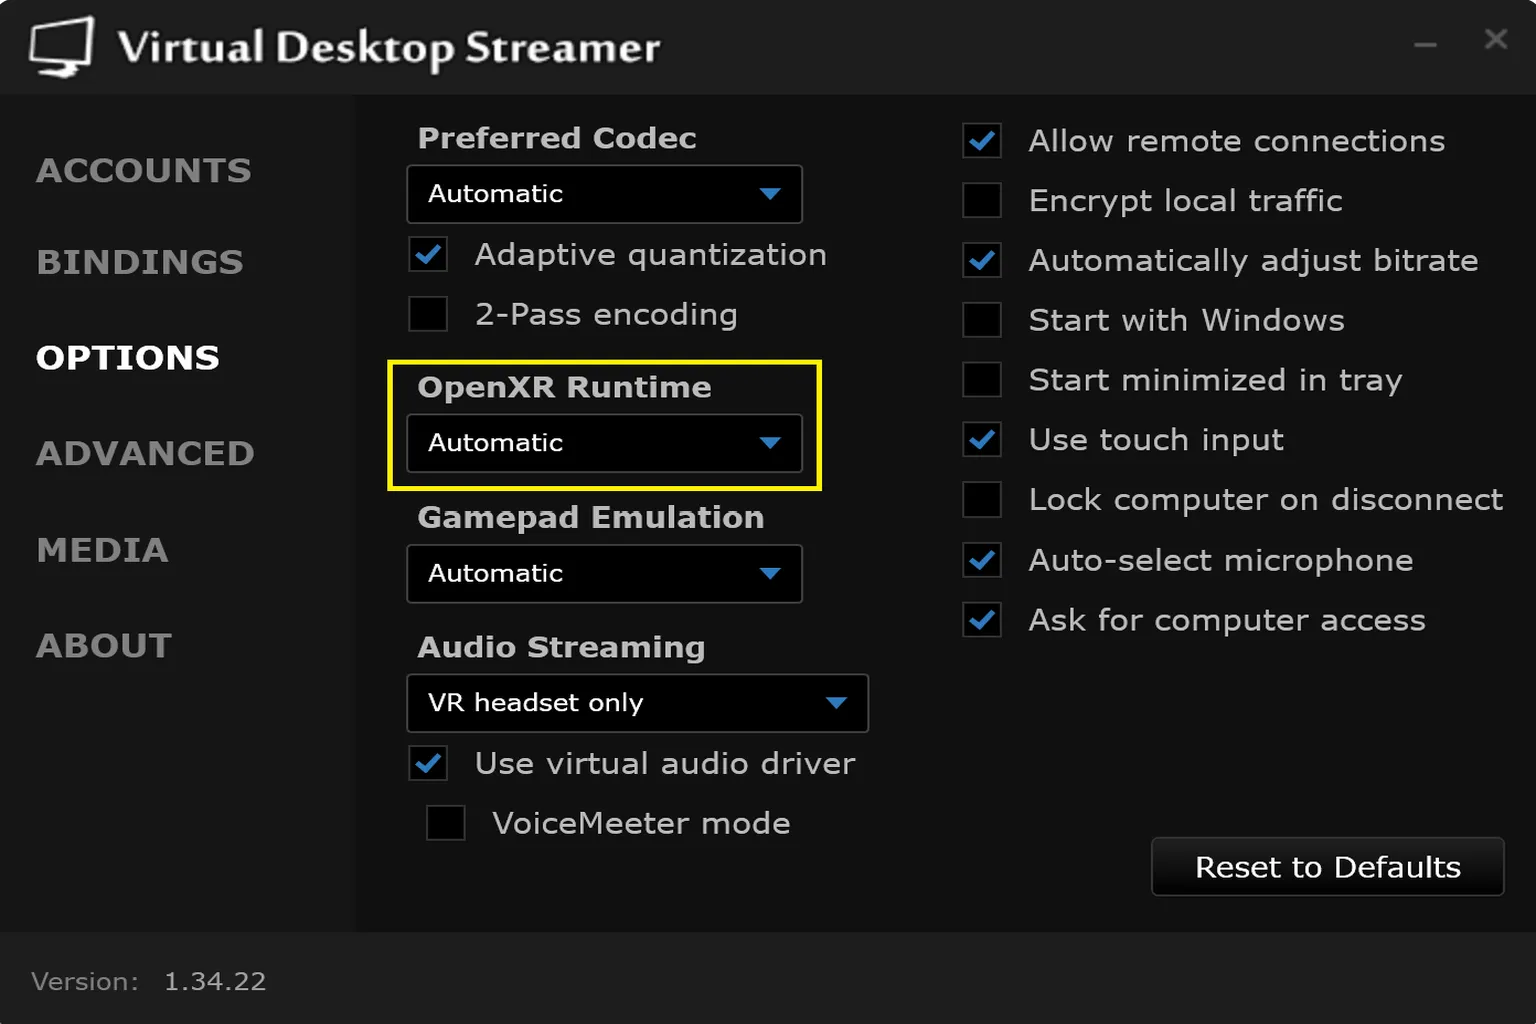Screen dimensions: 1536x1024
Task: Close the Virtual Desktop Streamer window
Action: pos(1496,39)
